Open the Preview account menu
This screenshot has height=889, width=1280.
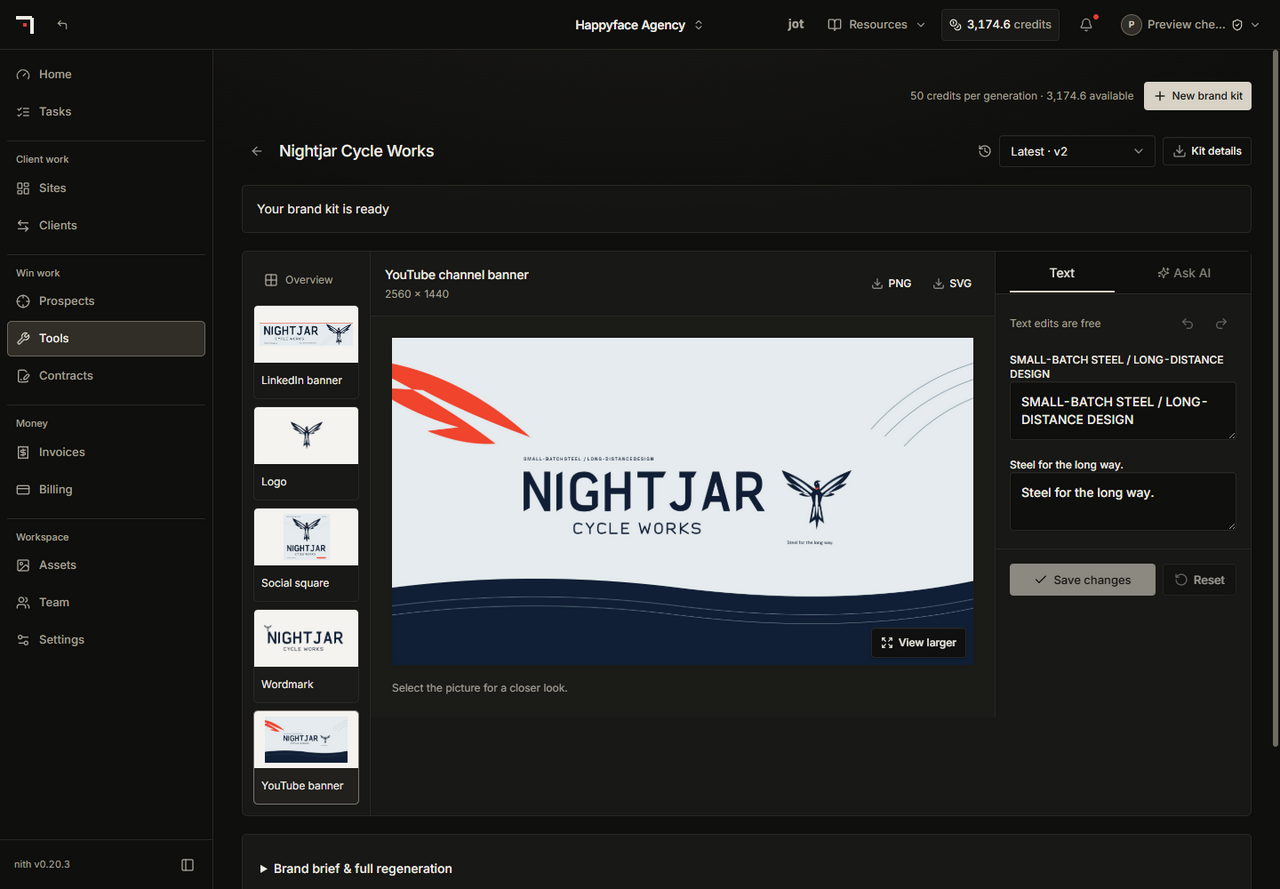1188,25
